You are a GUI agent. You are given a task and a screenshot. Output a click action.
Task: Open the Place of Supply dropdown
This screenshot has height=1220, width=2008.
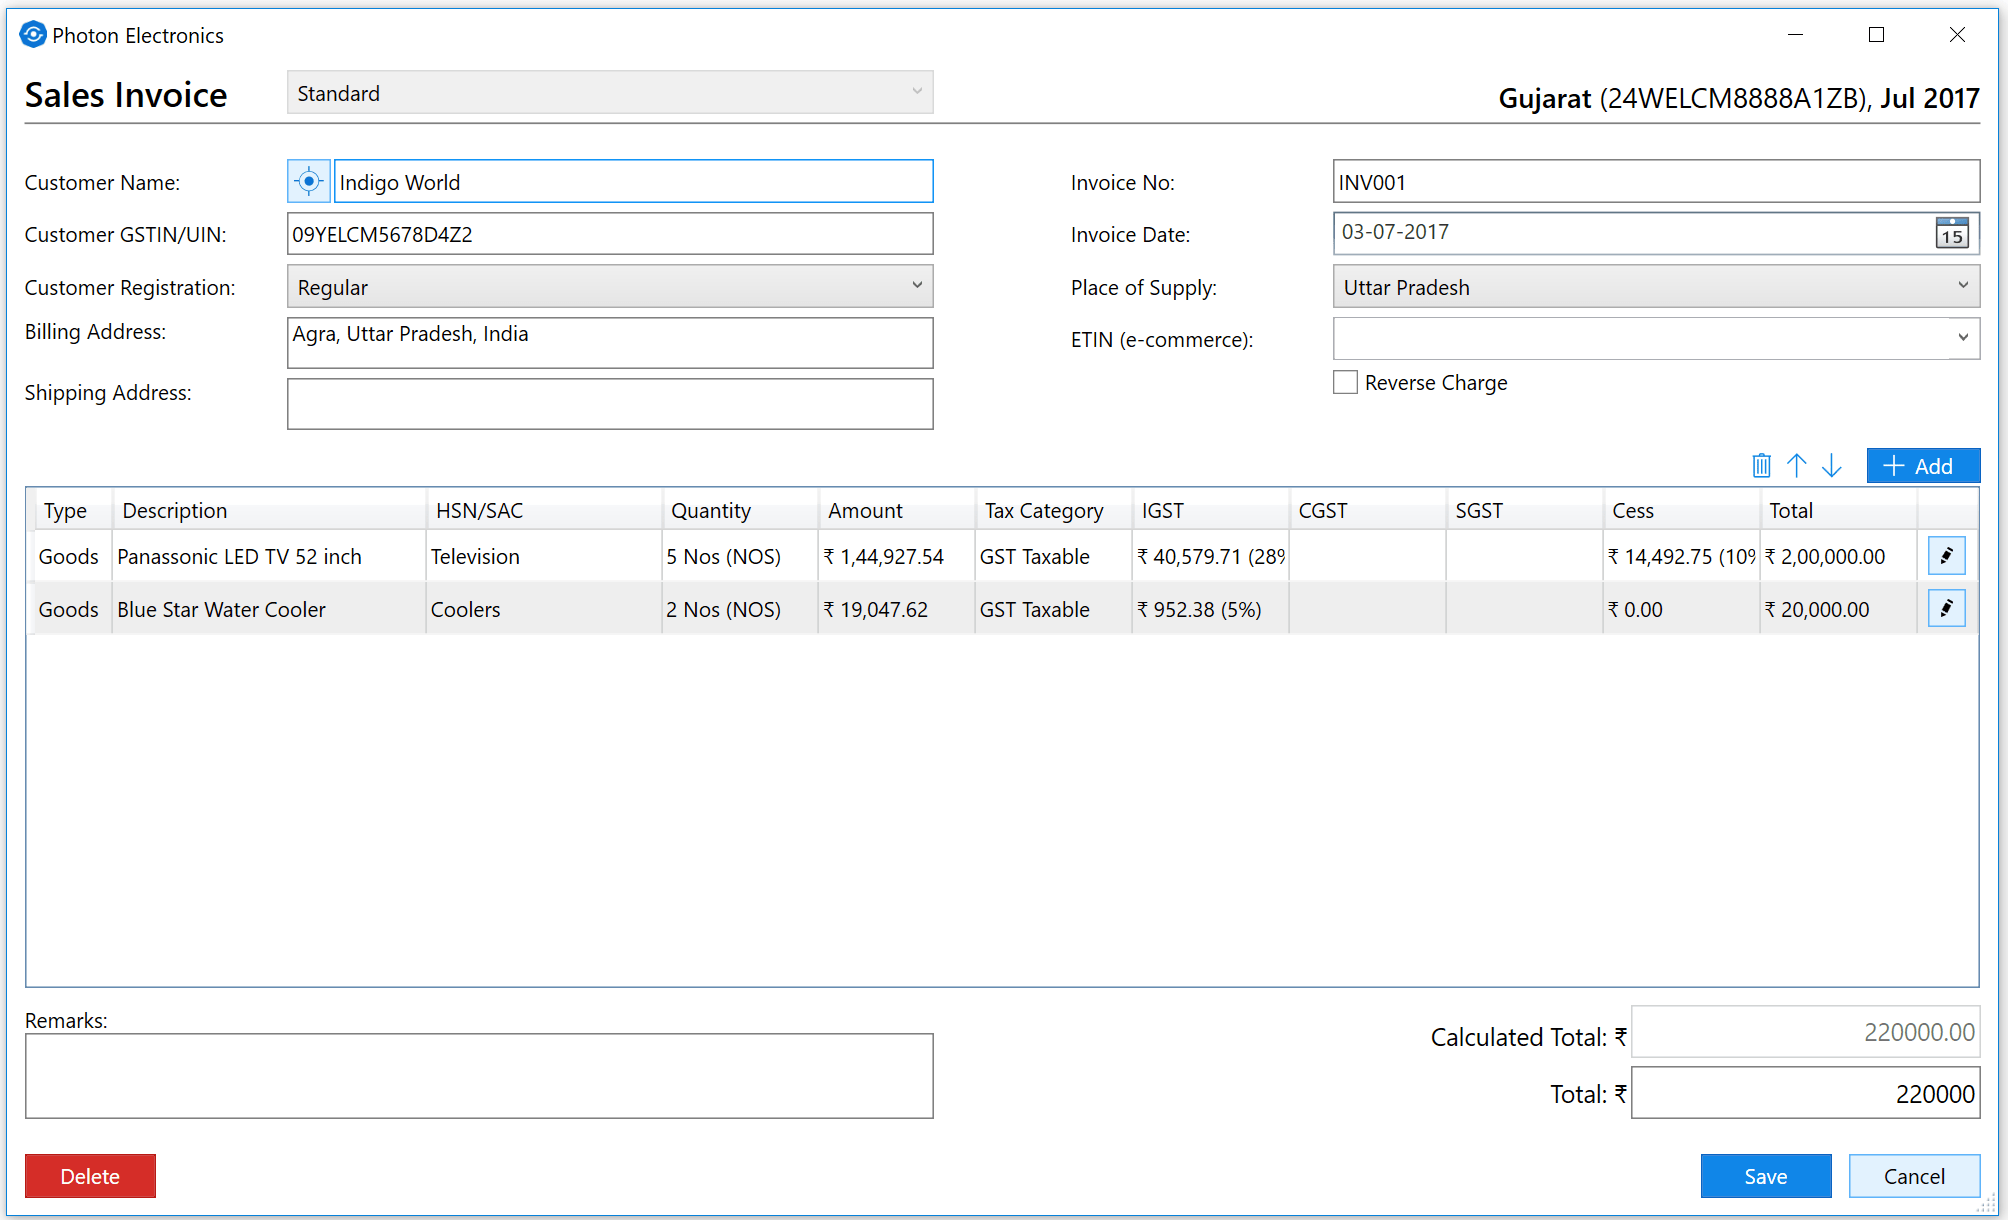pyautogui.click(x=1655, y=287)
